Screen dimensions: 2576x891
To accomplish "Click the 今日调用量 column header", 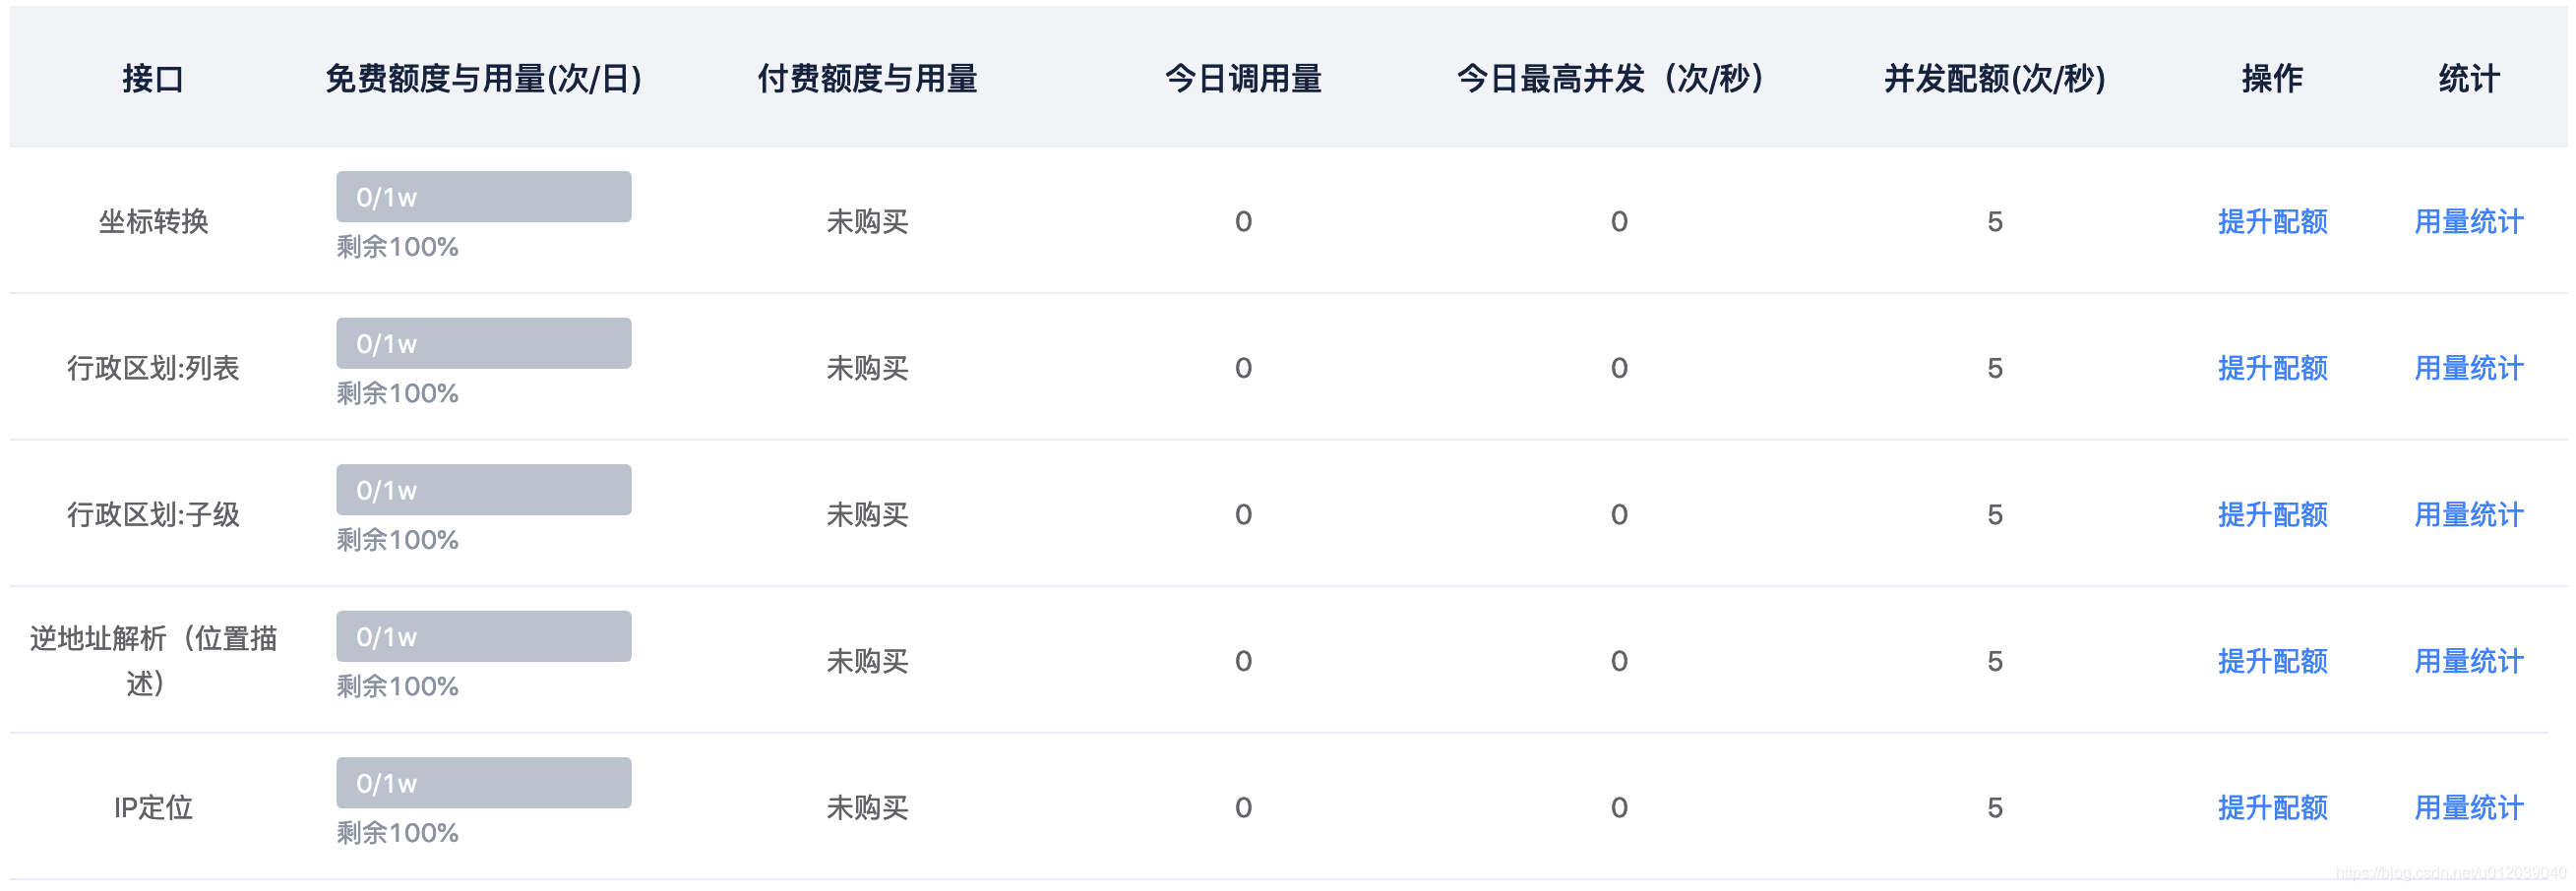I will tap(1243, 78).
